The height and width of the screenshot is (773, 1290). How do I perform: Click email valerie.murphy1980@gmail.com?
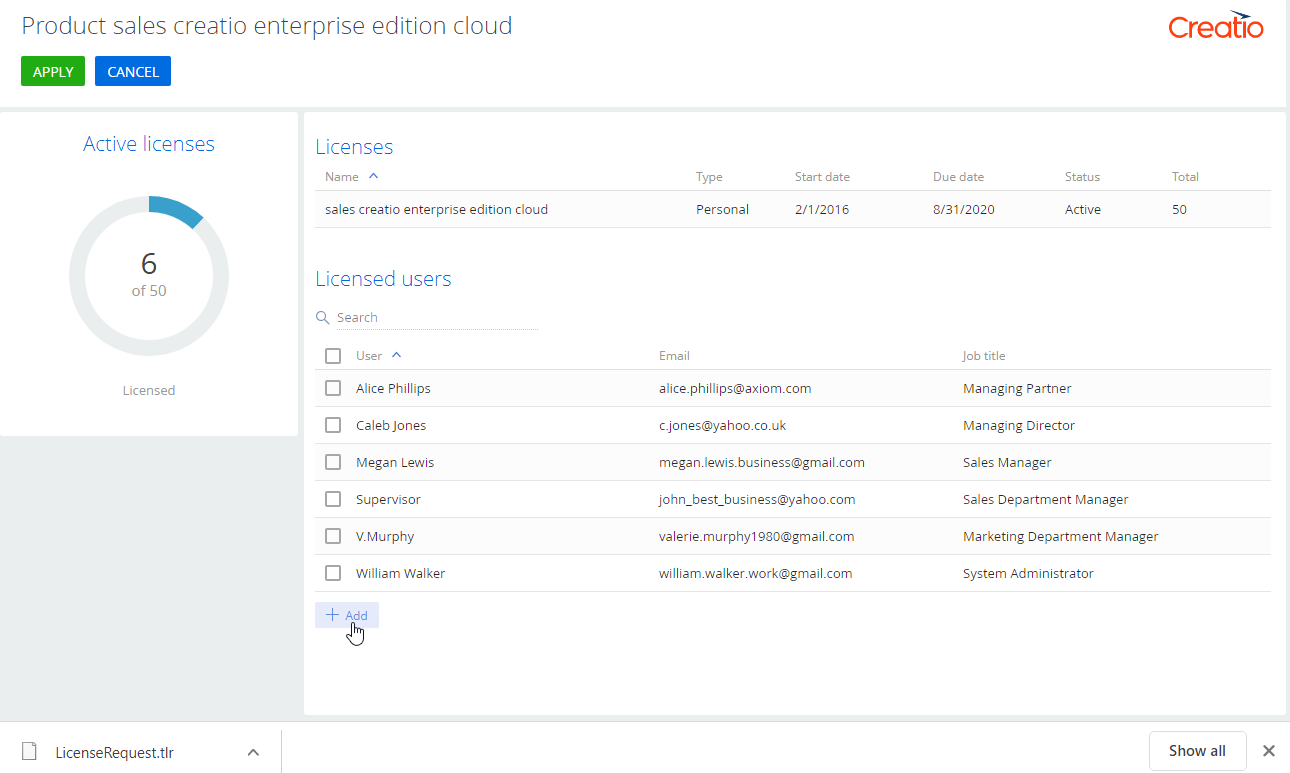click(757, 536)
